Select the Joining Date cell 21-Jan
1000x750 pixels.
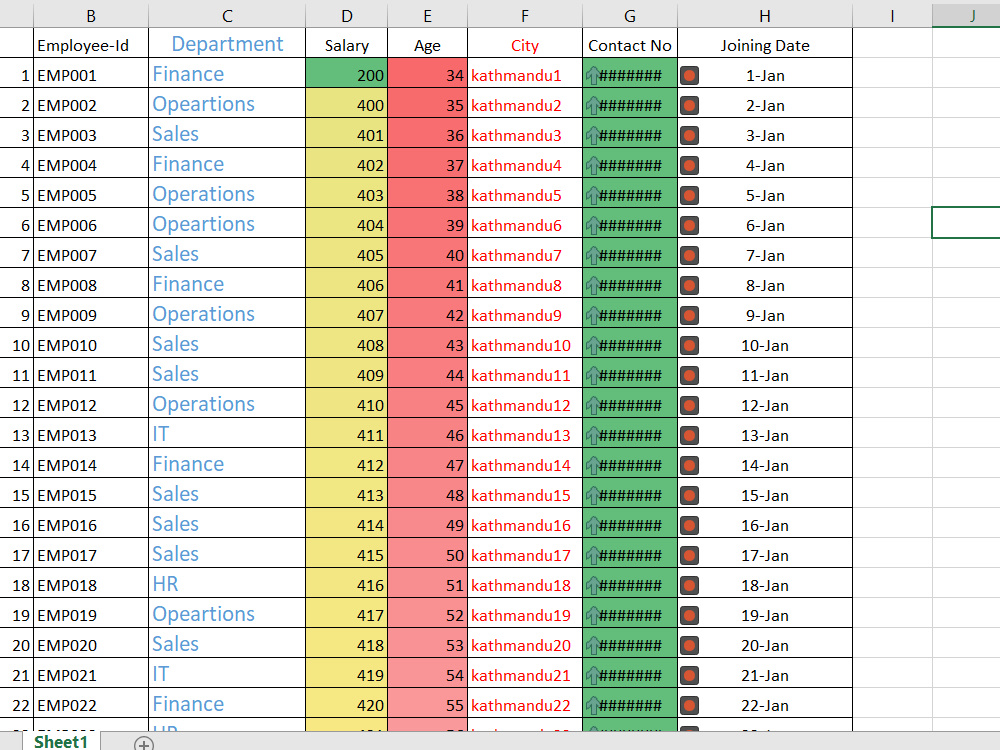coord(765,675)
